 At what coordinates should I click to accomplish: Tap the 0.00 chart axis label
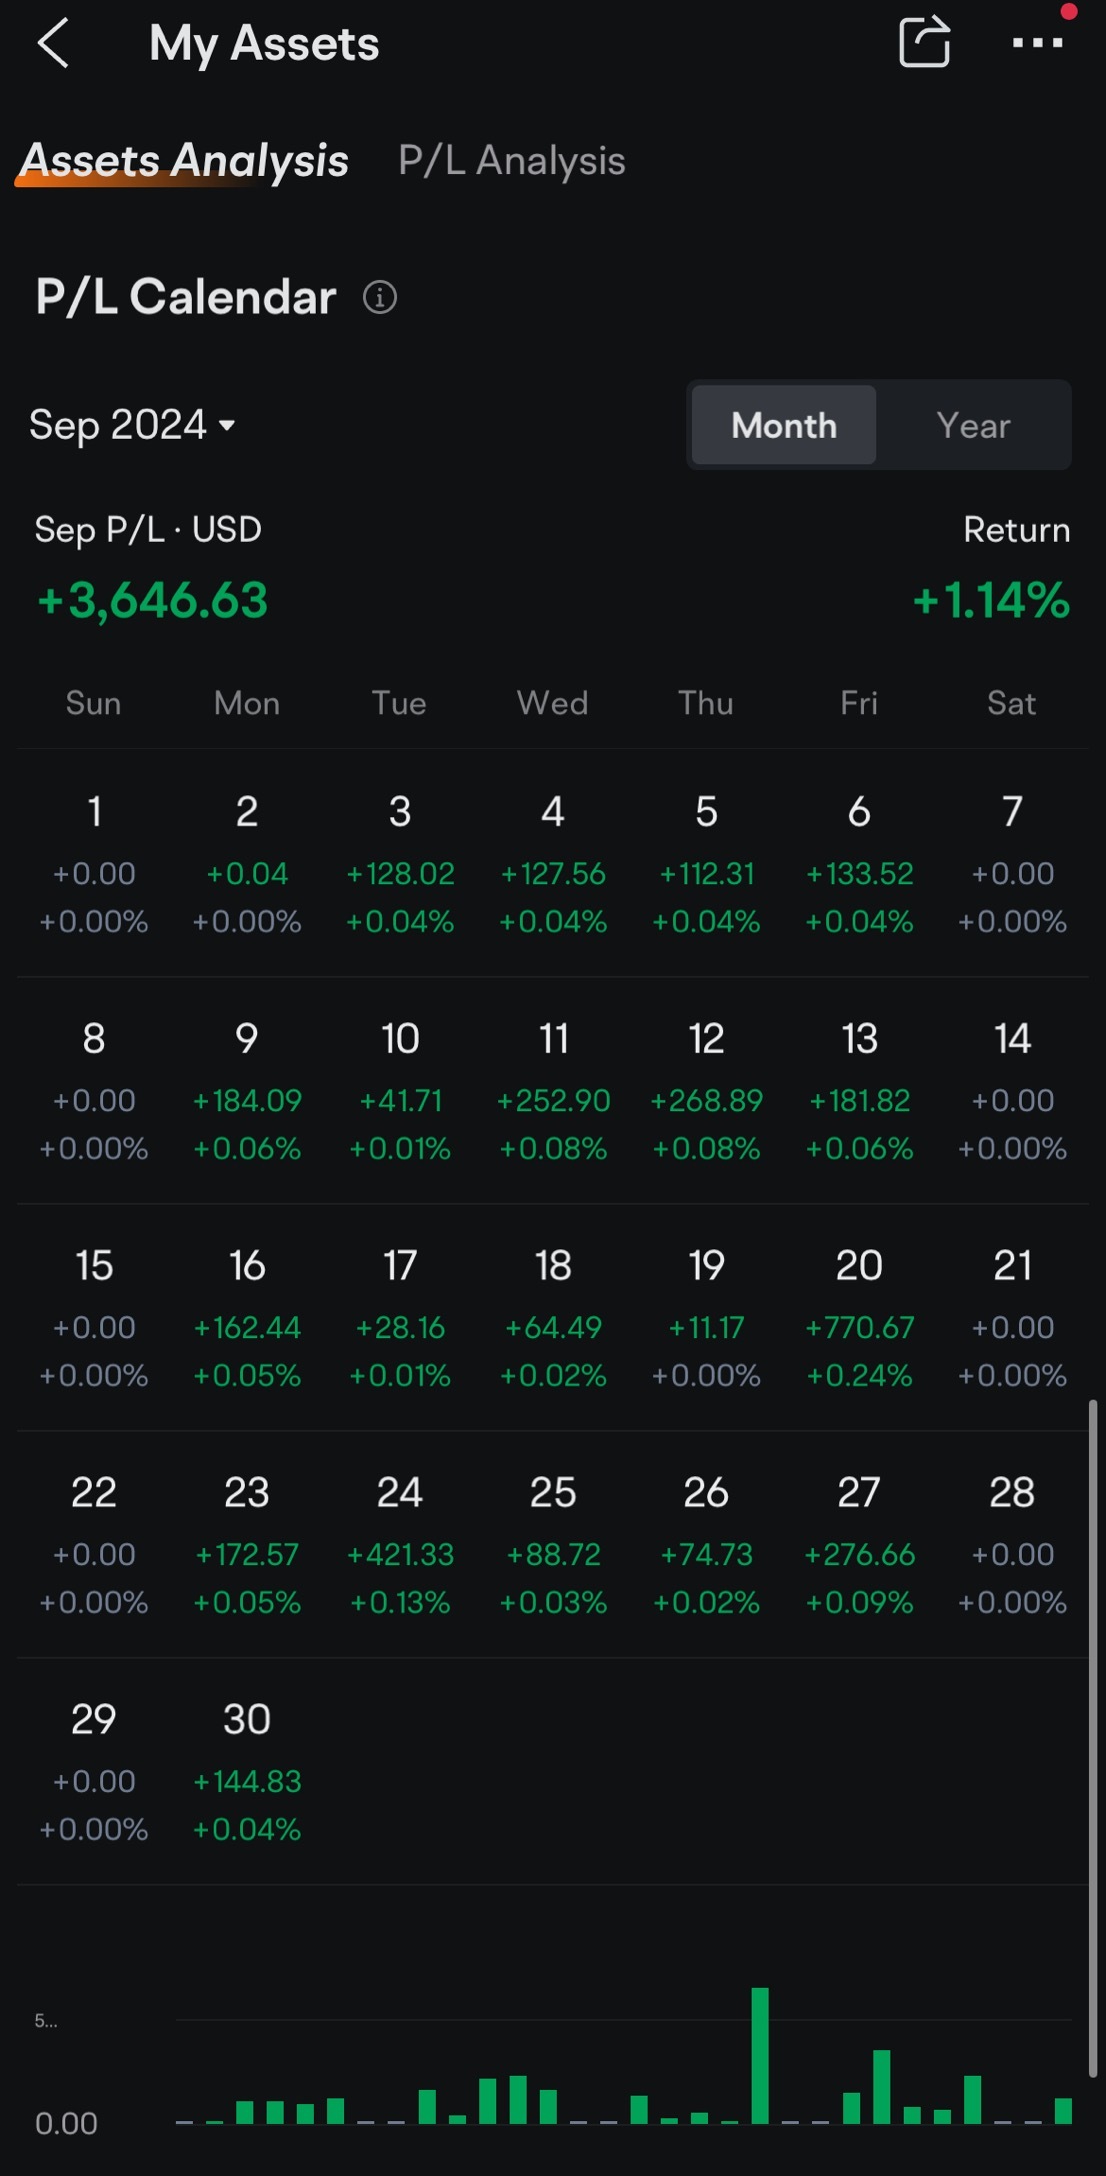[x=66, y=2123]
